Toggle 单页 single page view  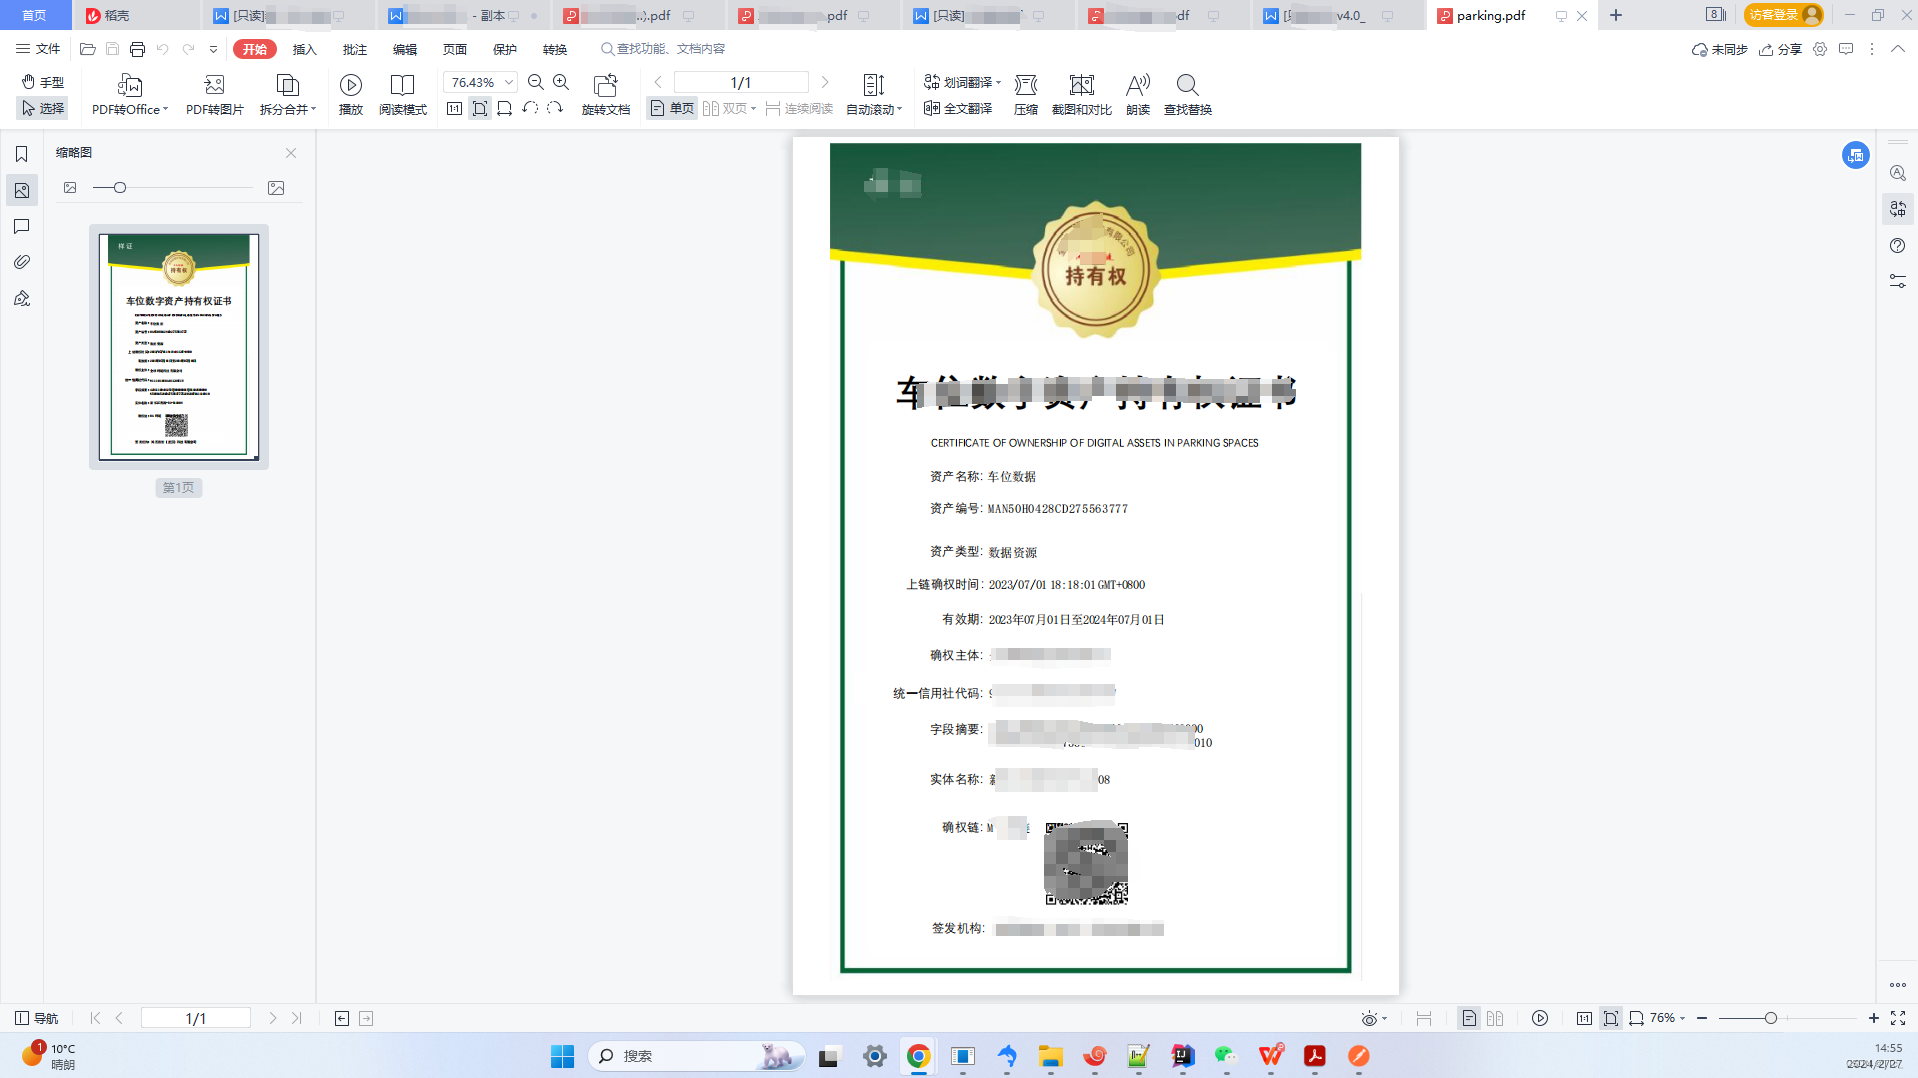click(670, 108)
